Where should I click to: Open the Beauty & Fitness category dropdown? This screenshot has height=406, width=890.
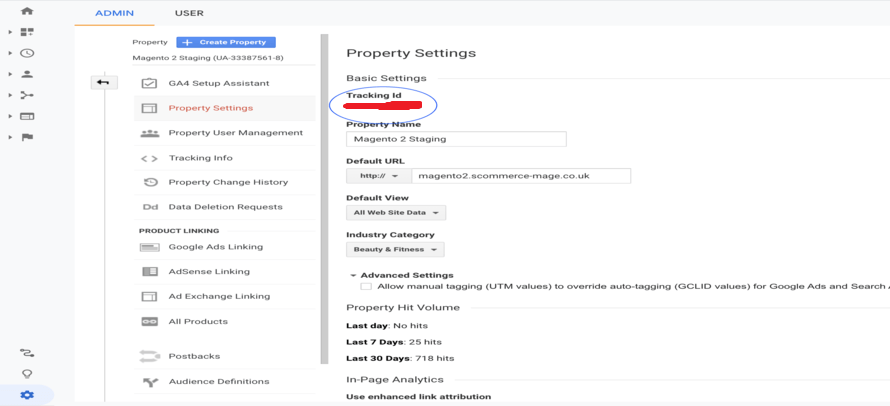click(395, 249)
